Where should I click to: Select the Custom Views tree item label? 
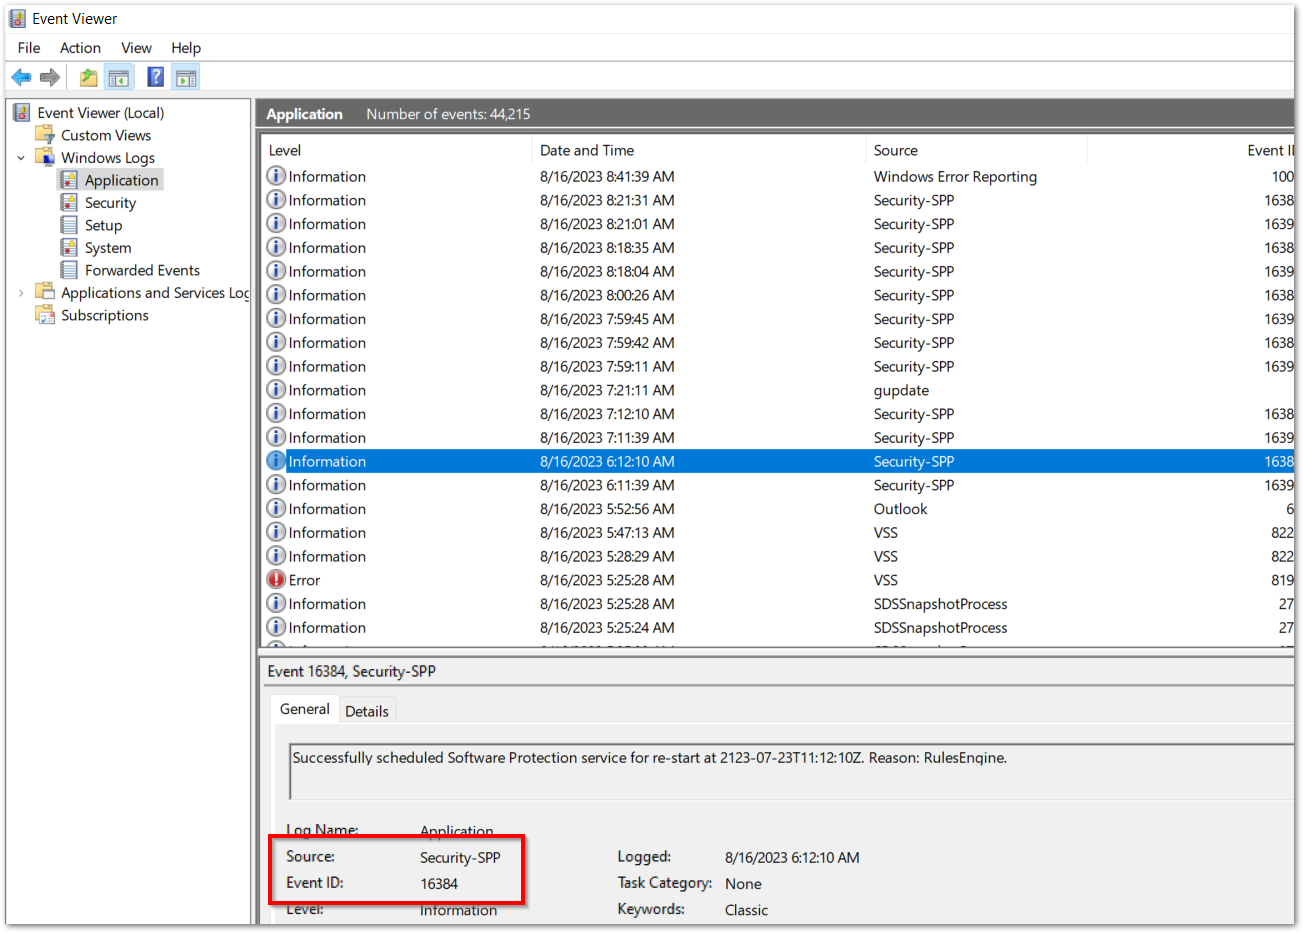[x=106, y=135]
